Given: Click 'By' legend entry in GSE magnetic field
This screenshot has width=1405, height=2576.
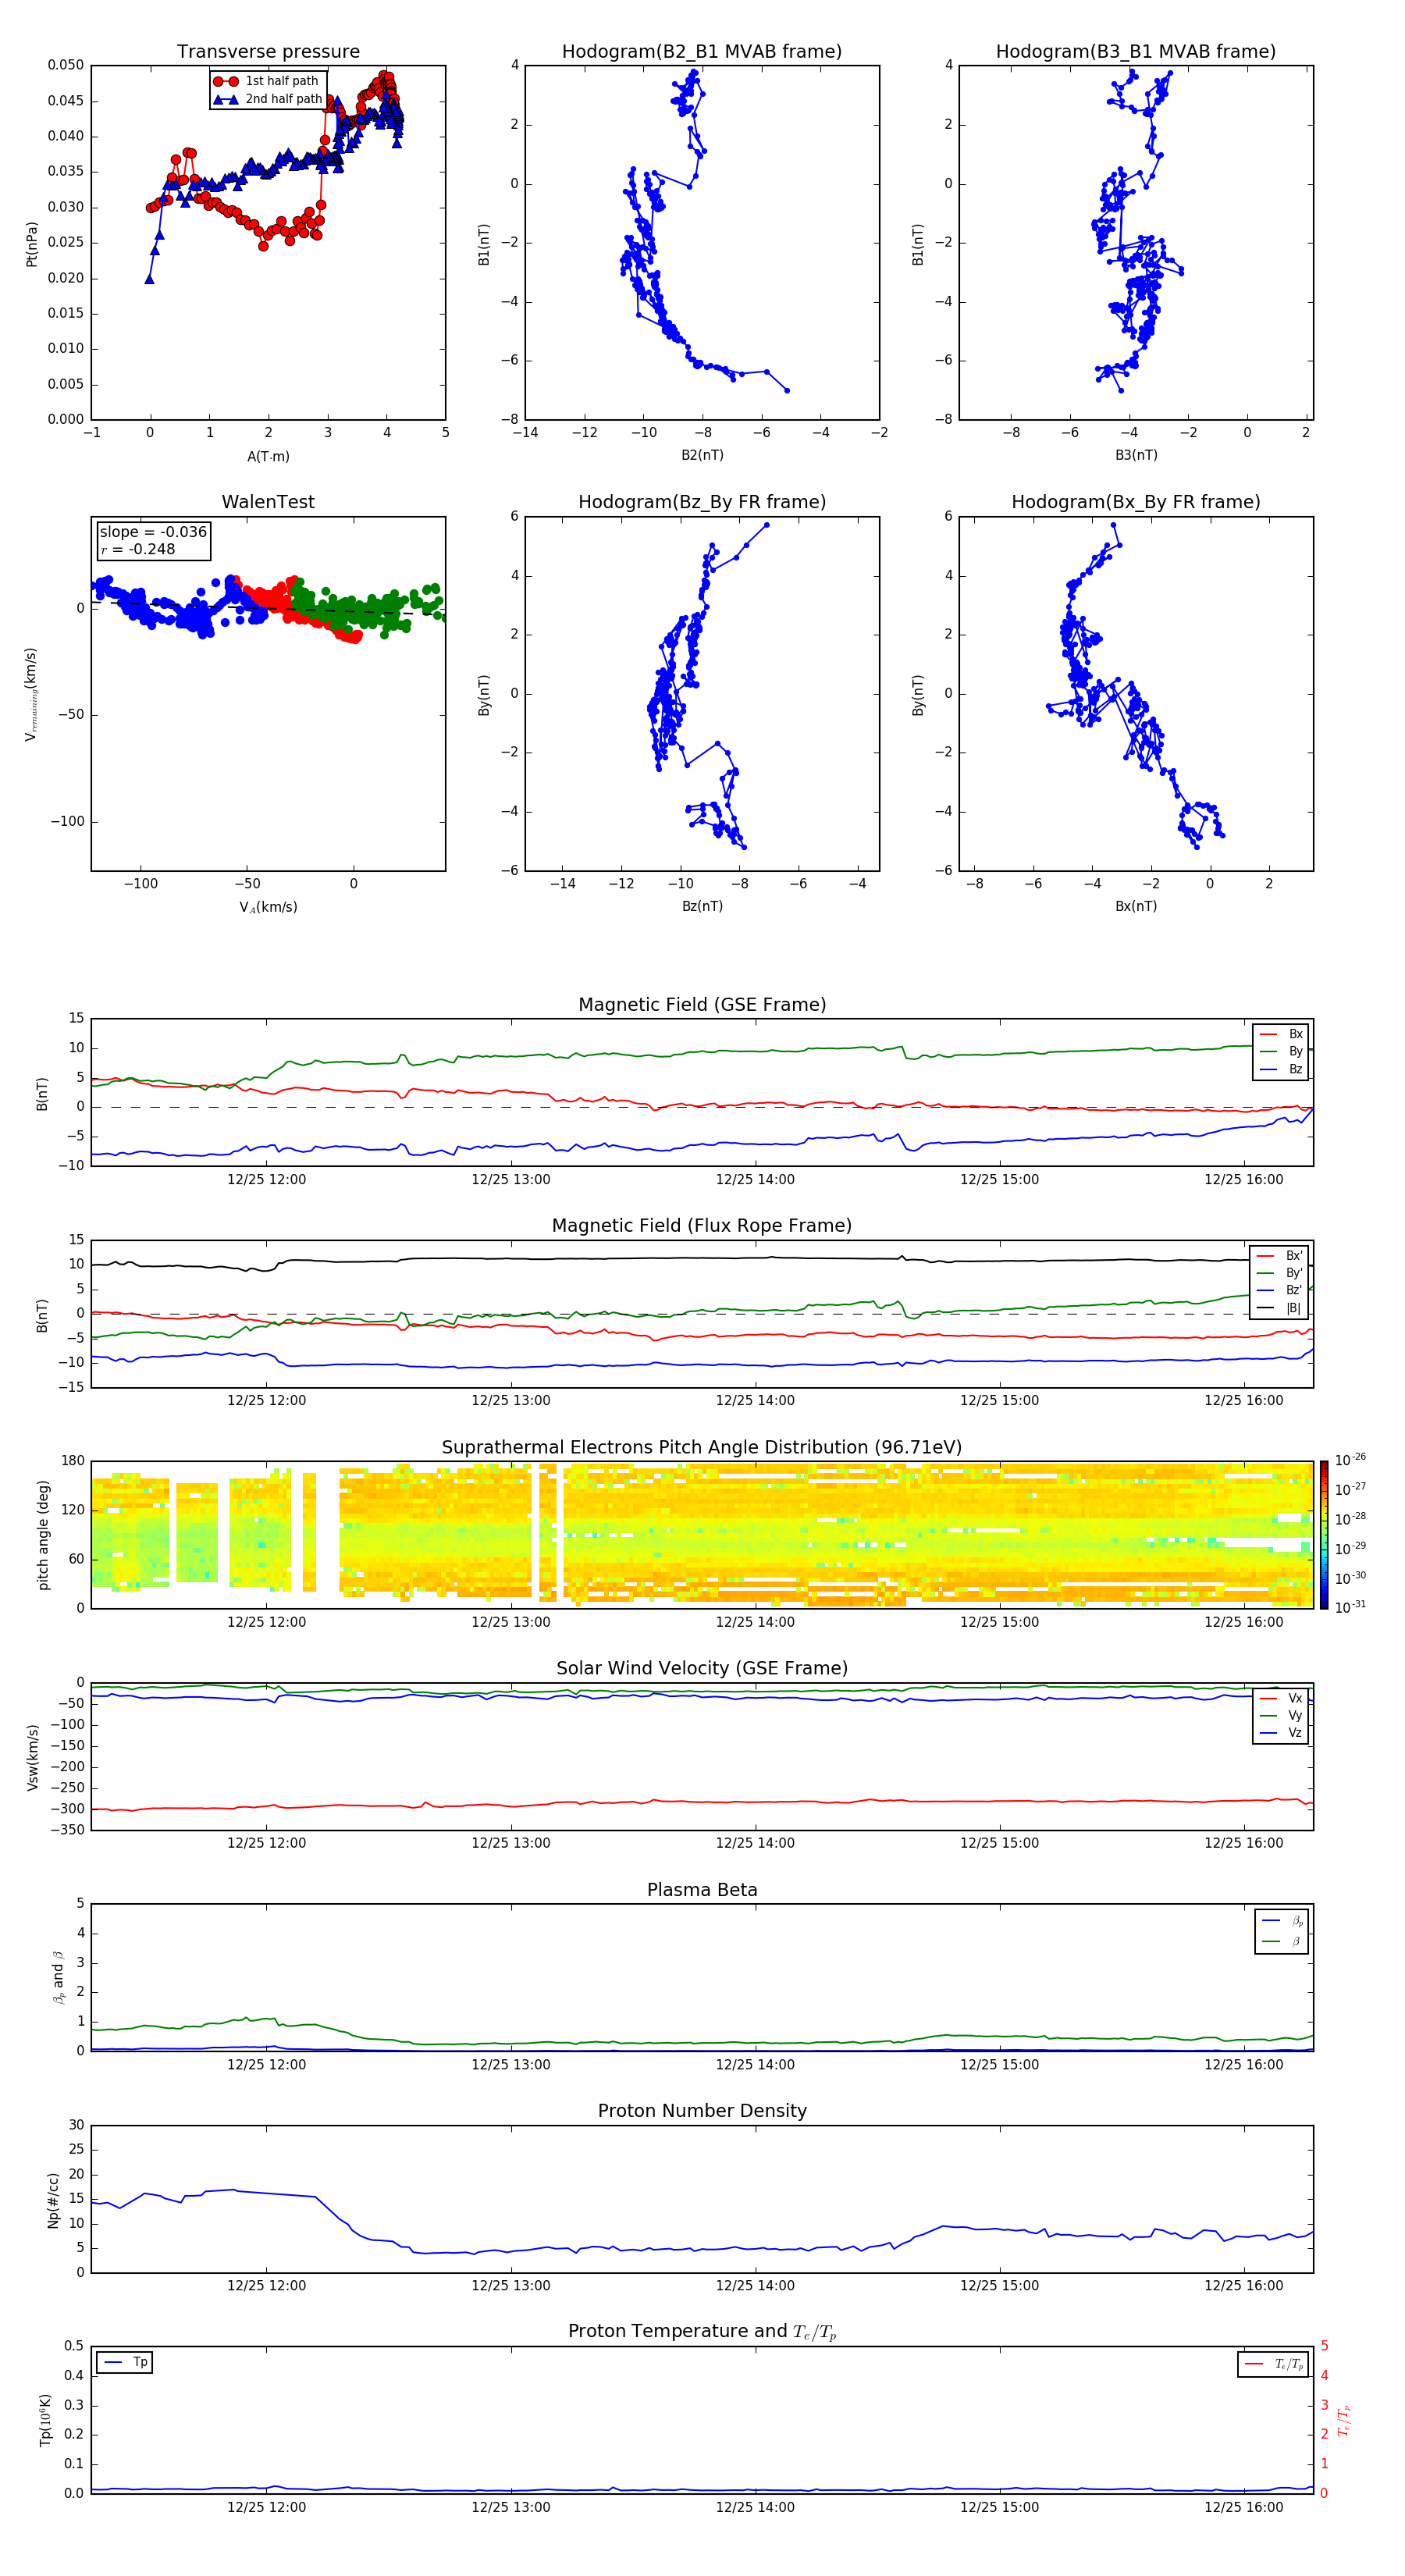Looking at the screenshot, I should 1281,1051.
